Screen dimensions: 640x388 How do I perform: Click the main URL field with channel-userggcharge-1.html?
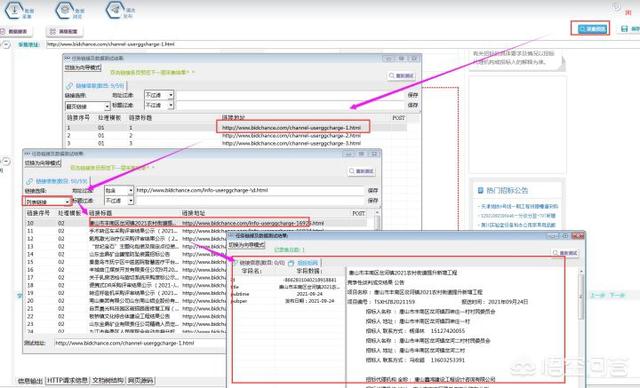click(x=343, y=44)
